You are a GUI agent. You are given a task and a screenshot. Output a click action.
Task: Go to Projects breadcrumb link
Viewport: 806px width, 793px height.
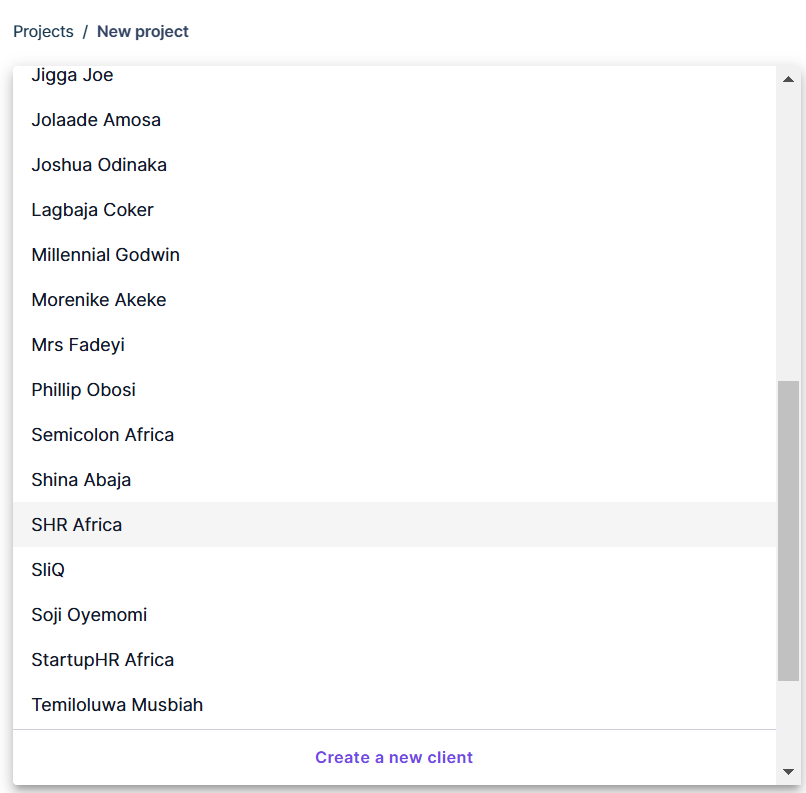(x=43, y=31)
